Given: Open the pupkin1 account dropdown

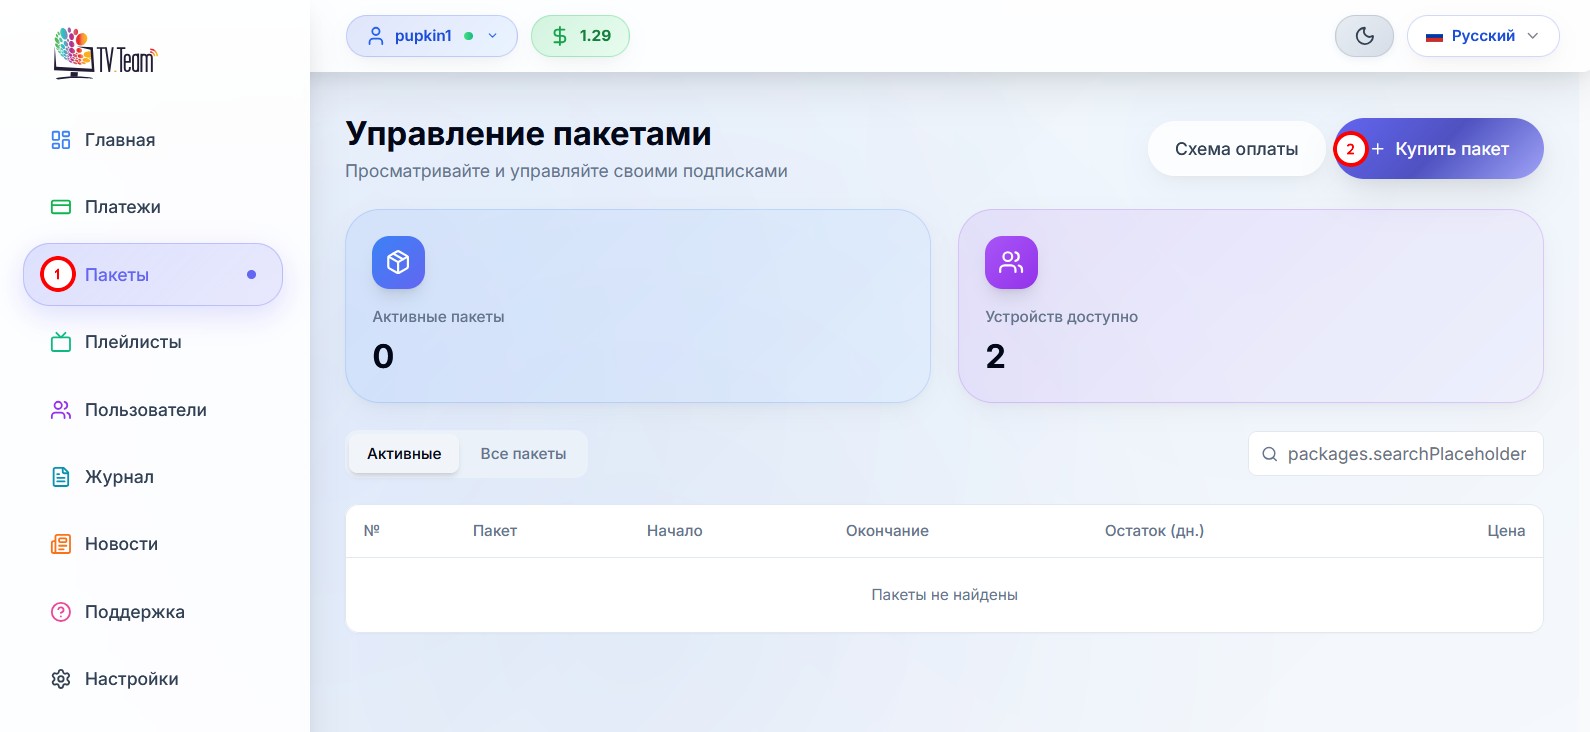Looking at the screenshot, I should [431, 36].
